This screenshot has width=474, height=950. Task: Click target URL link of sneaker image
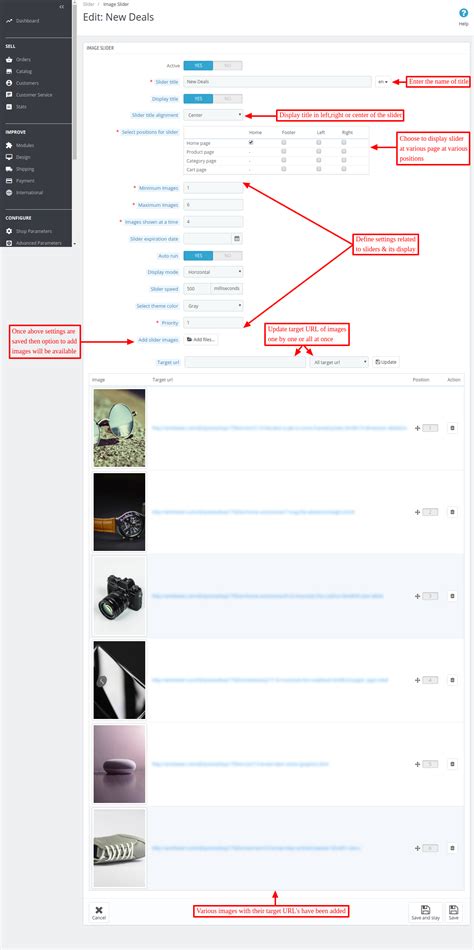pyautogui.click(x=256, y=848)
